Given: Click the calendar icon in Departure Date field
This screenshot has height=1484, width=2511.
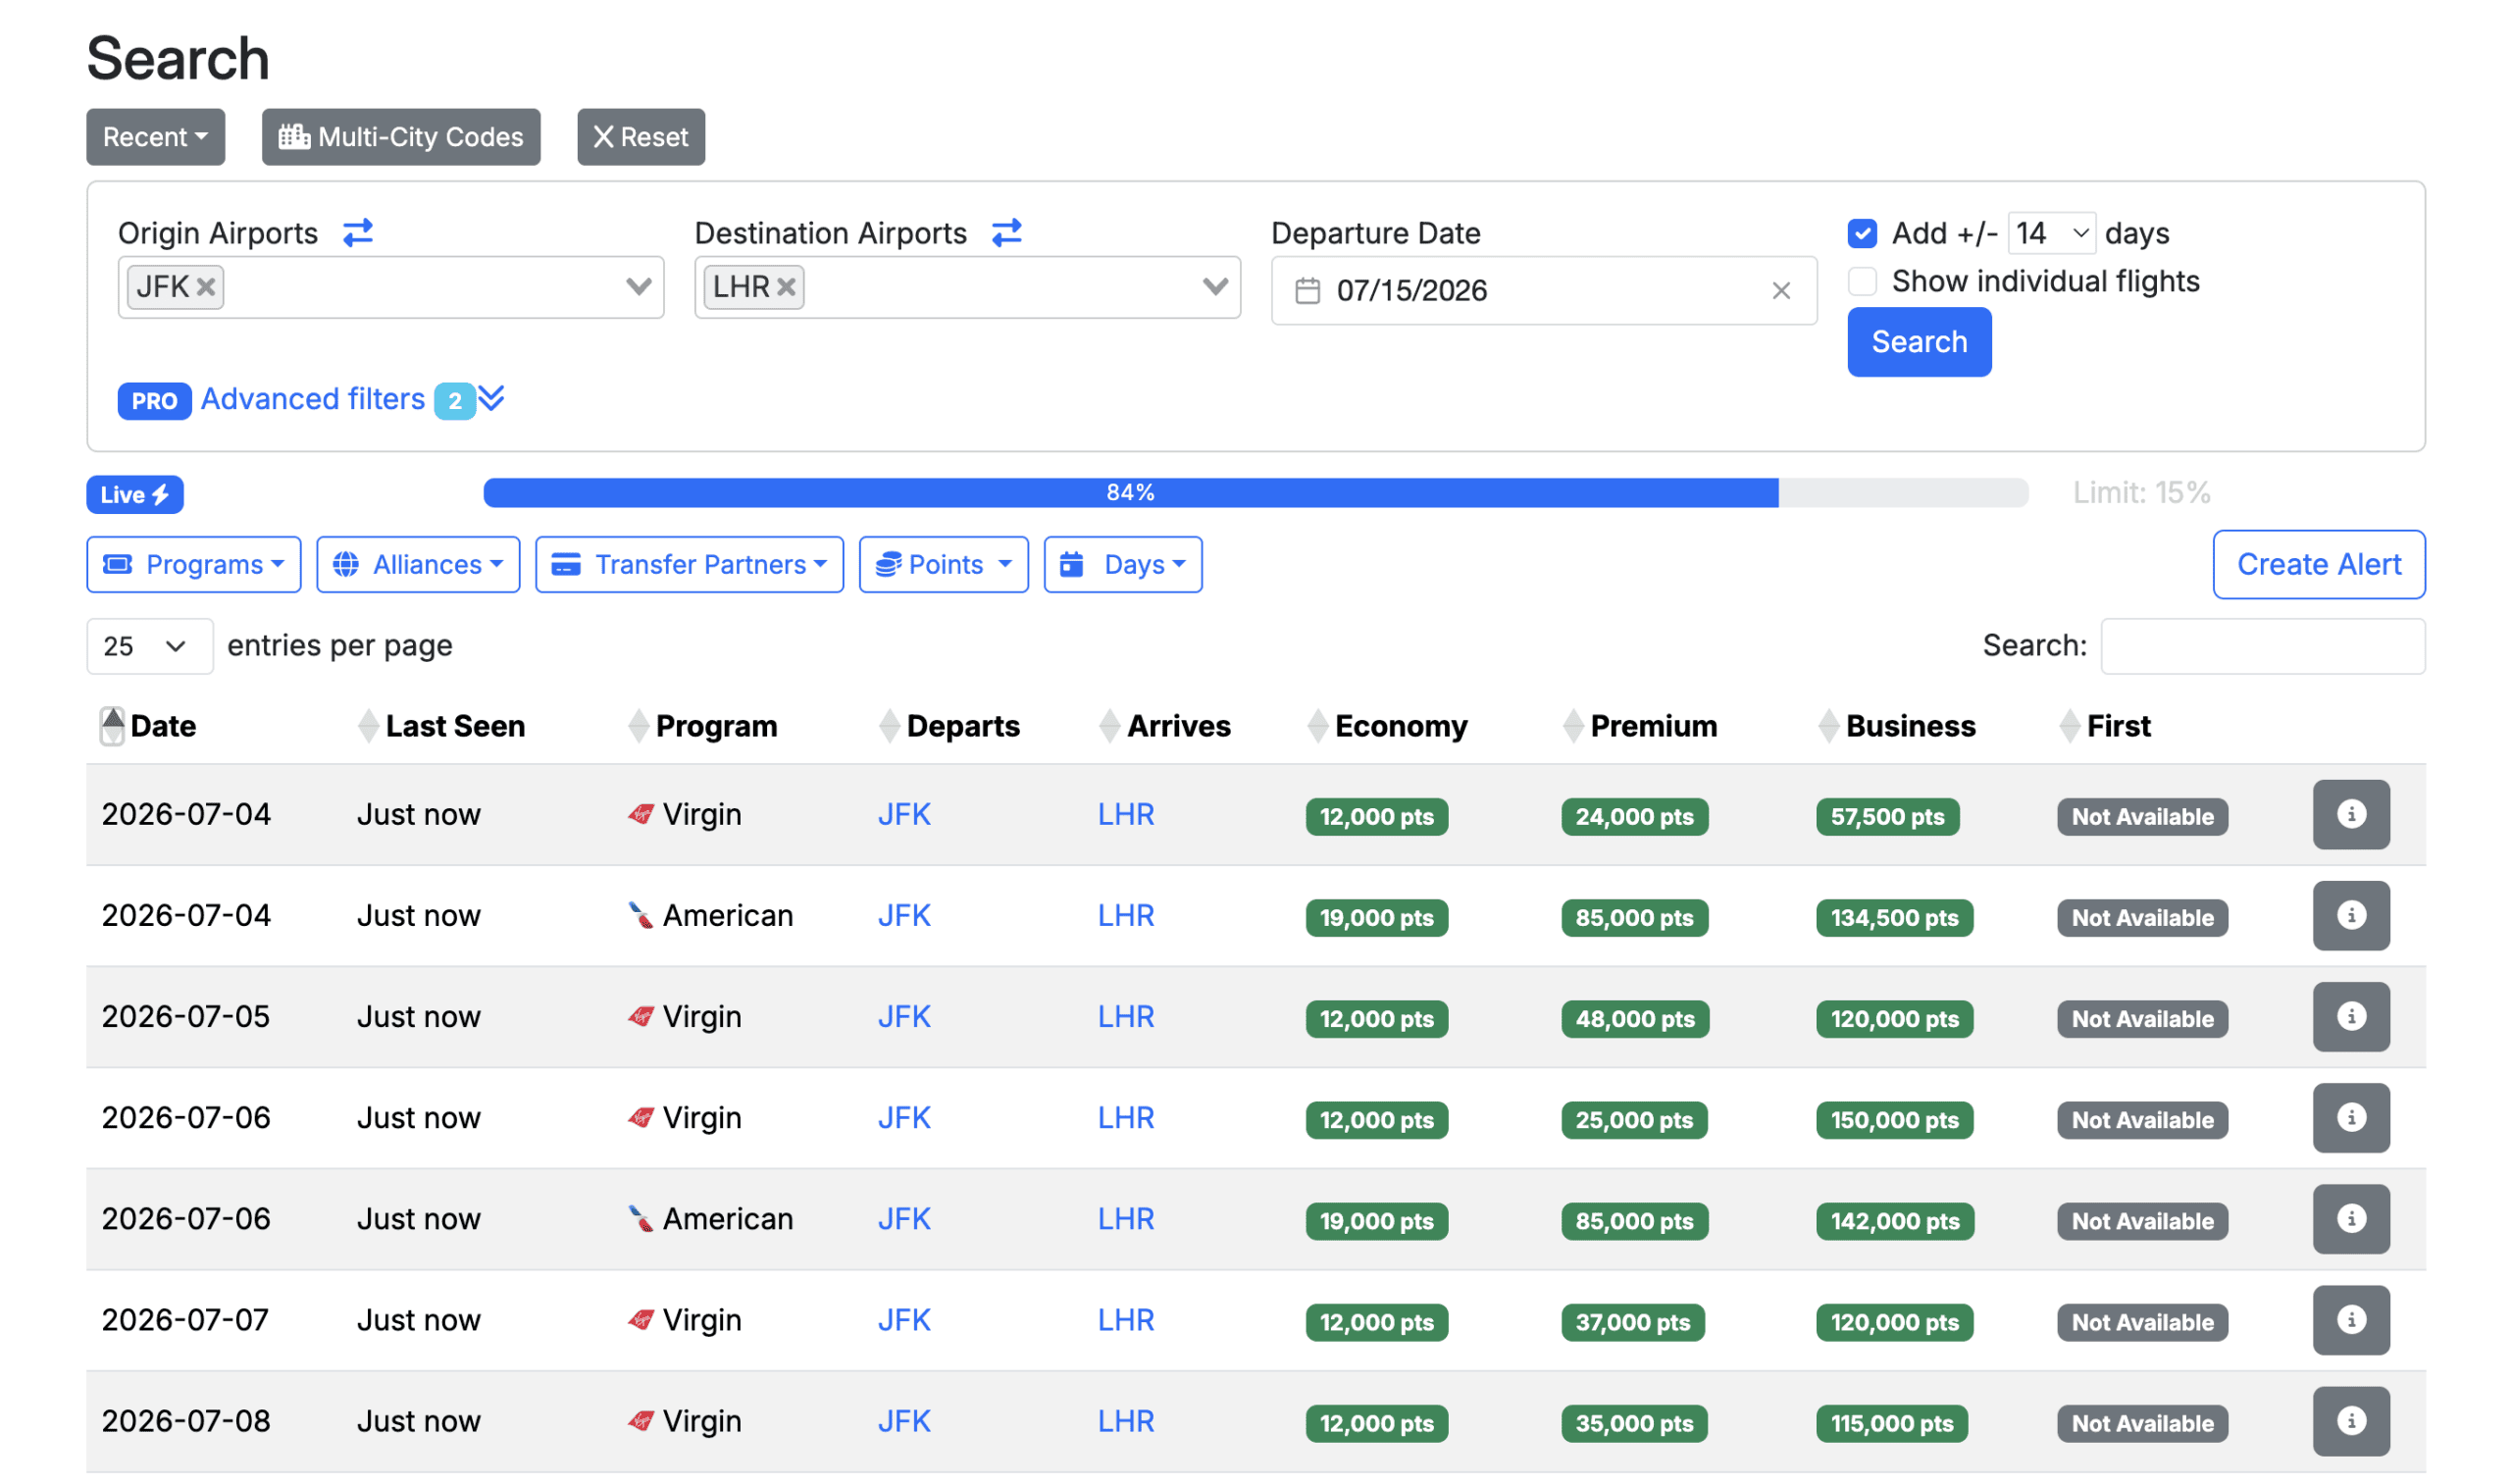Looking at the screenshot, I should (x=1307, y=290).
